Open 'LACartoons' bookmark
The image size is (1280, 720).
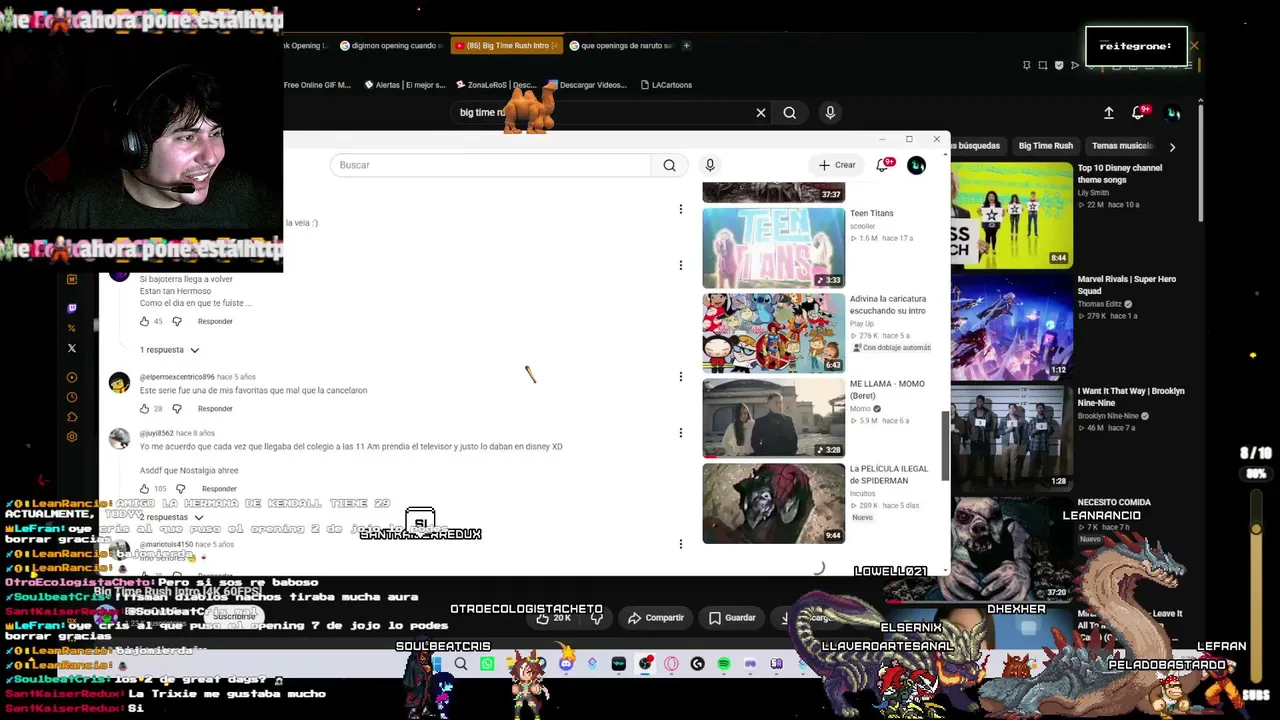666,85
